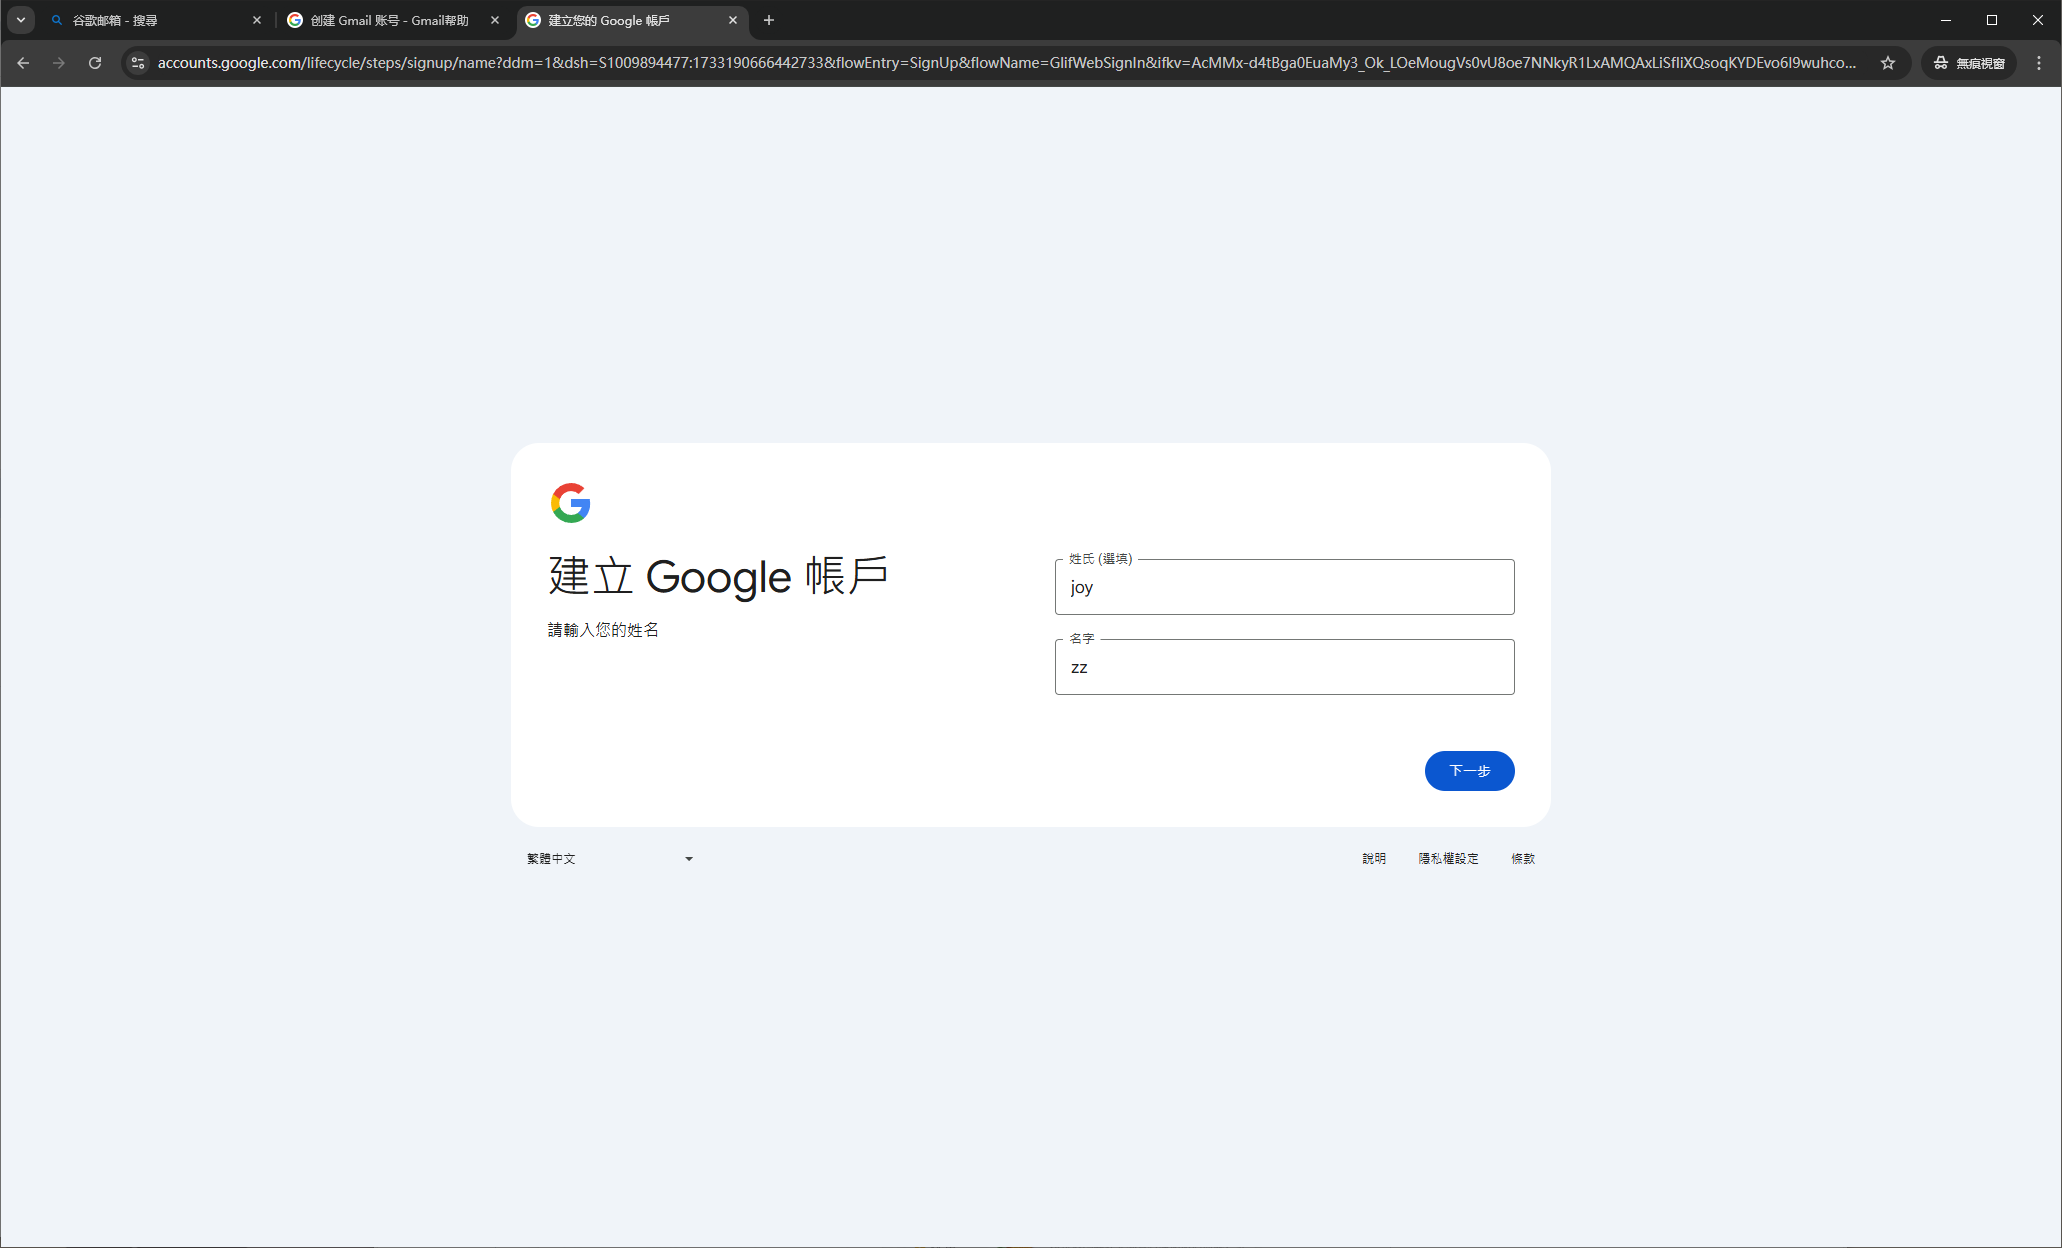
Task: Open the tab search dropdown arrow
Action: [x=21, y=20]
